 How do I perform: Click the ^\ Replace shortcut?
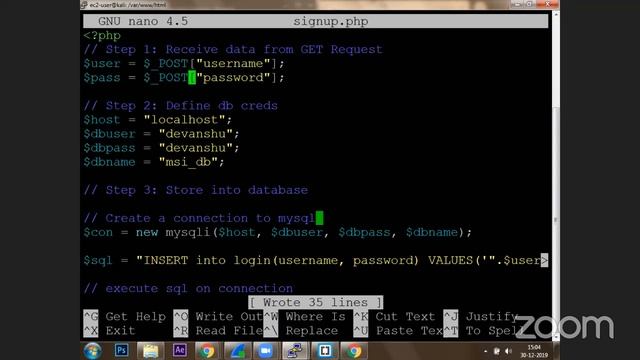point(301,331)
